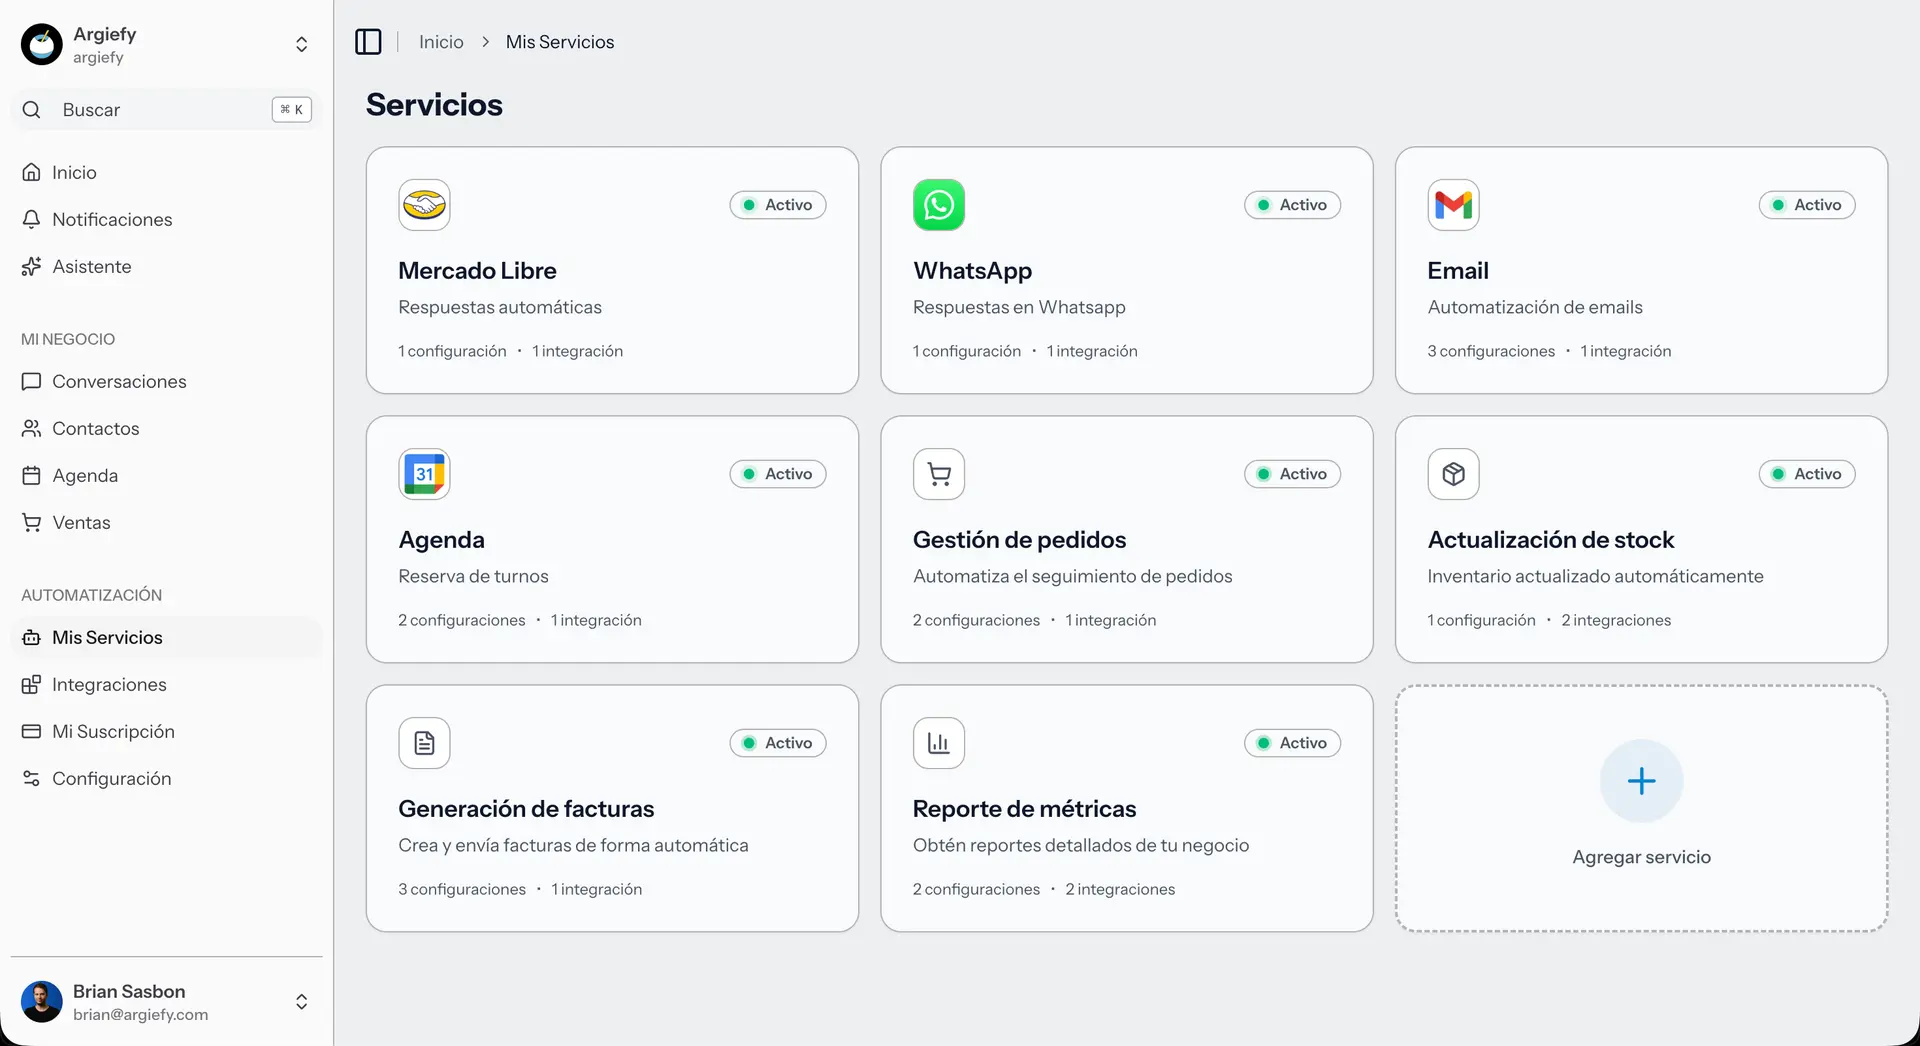Select the Gmail icon on the Email card
The width and height of the screenshot is (1920, 1046).
point(1453,205)
